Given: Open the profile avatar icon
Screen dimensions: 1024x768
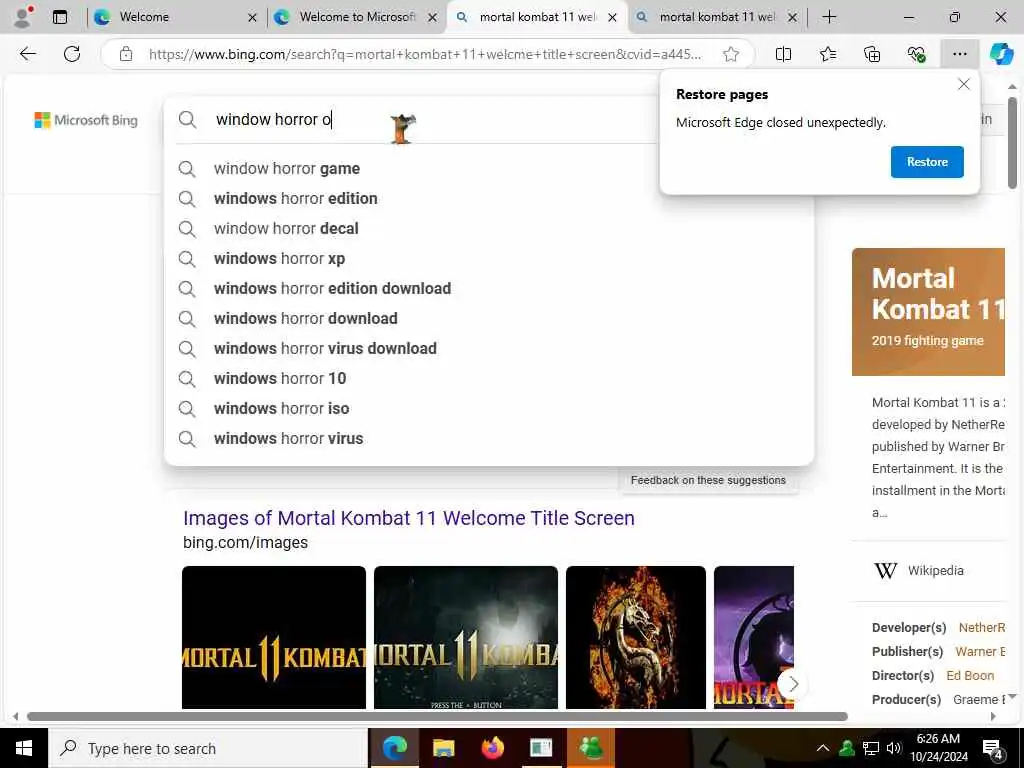Looking at the screenshot, I should (x=23, y=17).
